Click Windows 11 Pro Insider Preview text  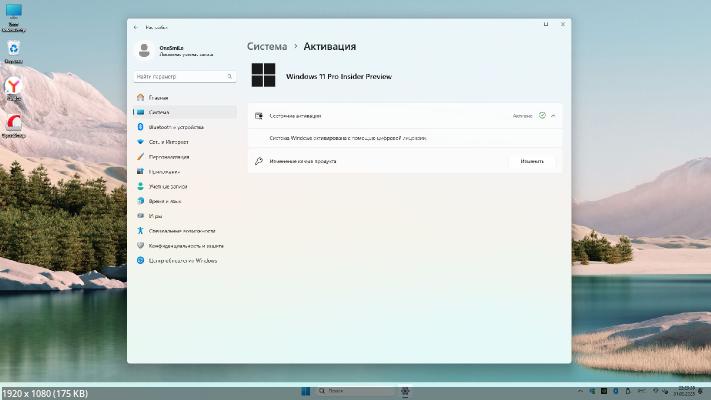pyautogui.click(x=339, y=77)
